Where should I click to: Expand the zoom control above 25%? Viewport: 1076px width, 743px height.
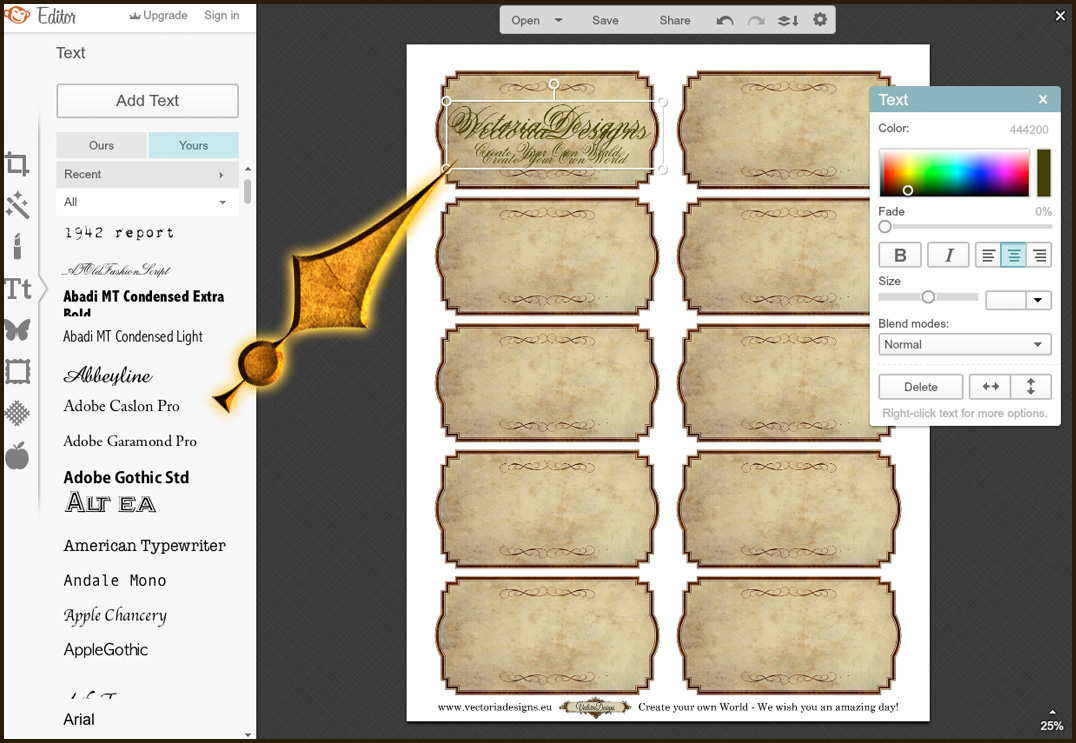[1052, 712]
